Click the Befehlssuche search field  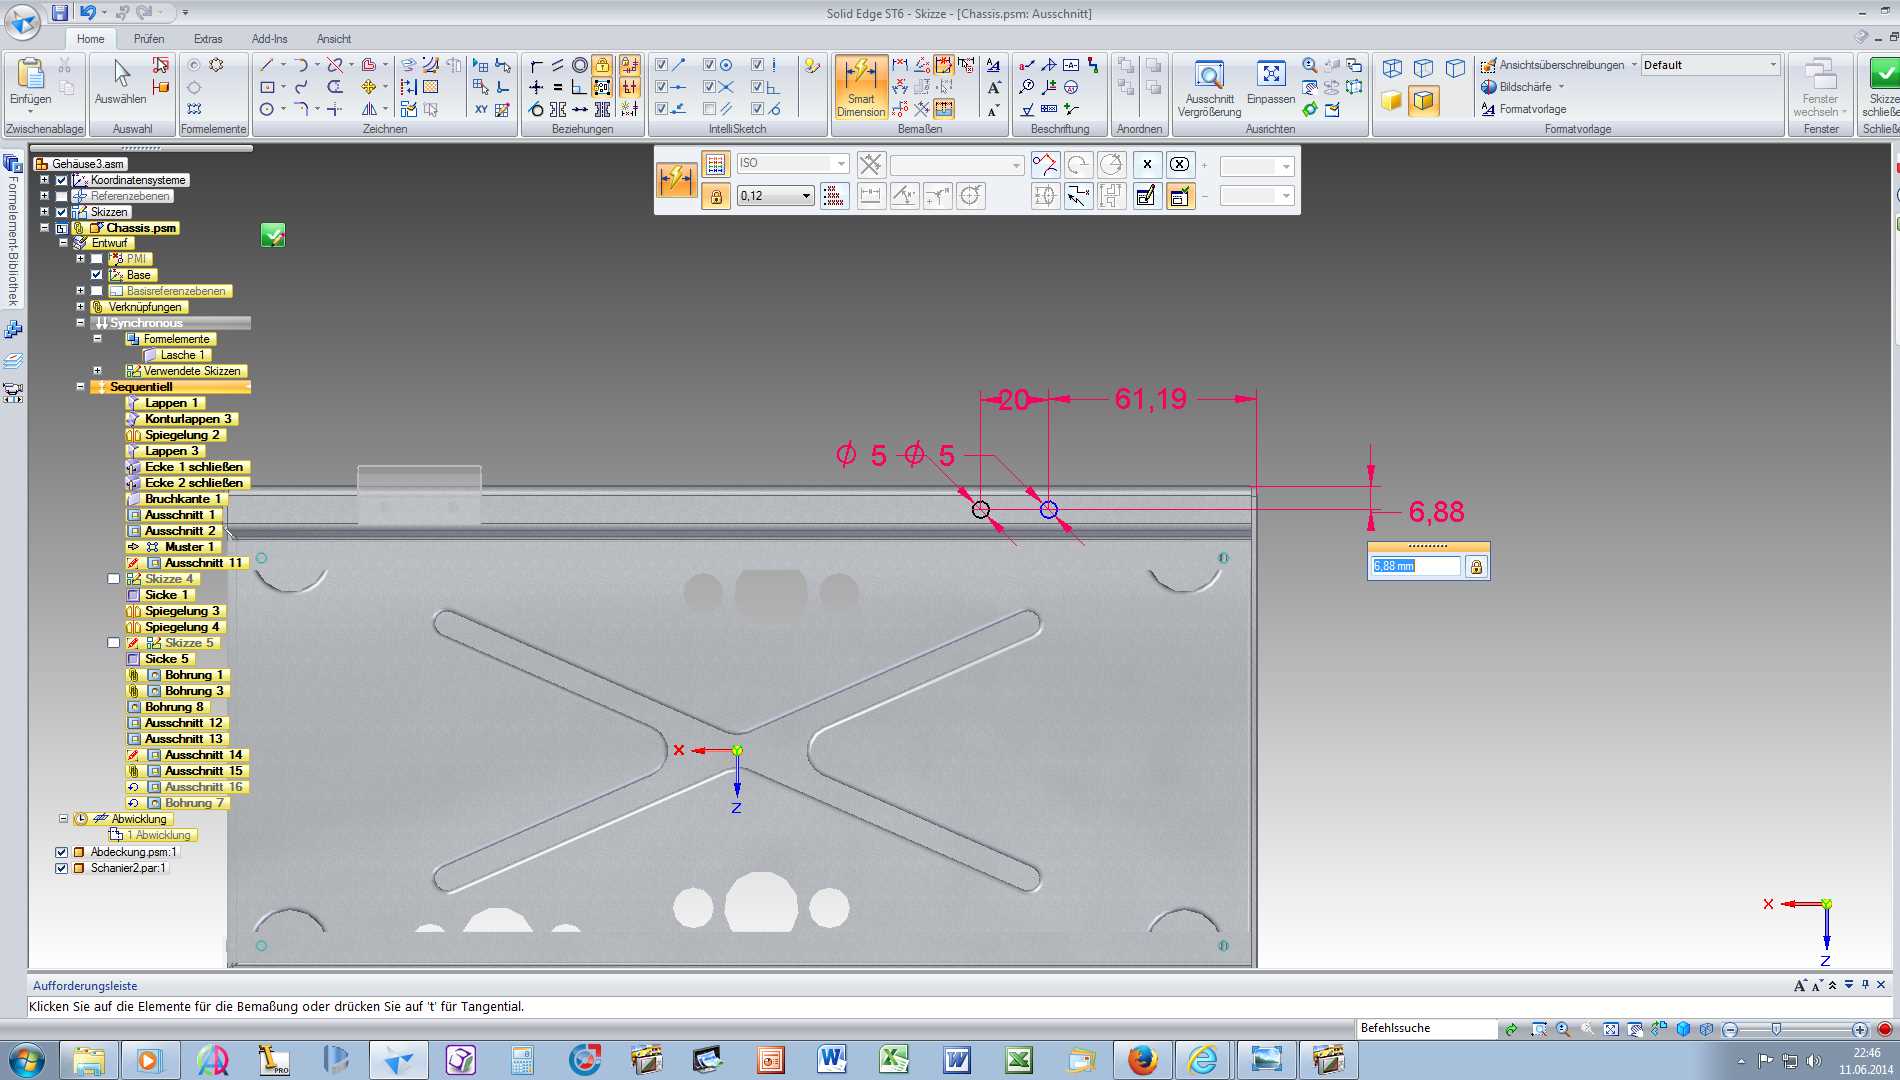[x=1426, y=1028]
